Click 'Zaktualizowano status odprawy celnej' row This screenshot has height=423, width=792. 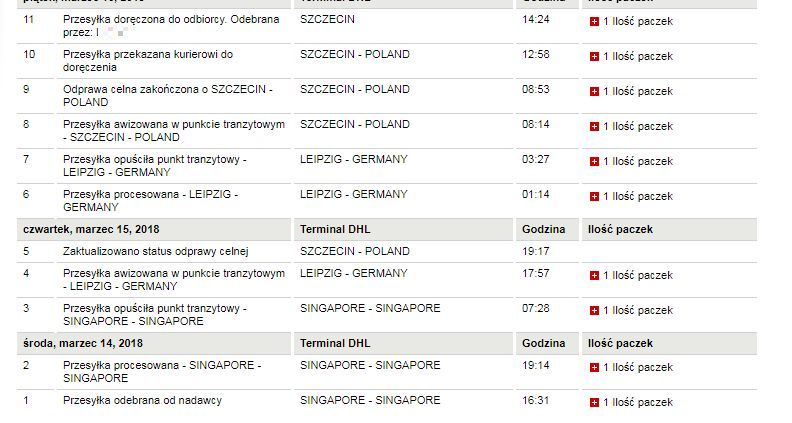point(386,252)
